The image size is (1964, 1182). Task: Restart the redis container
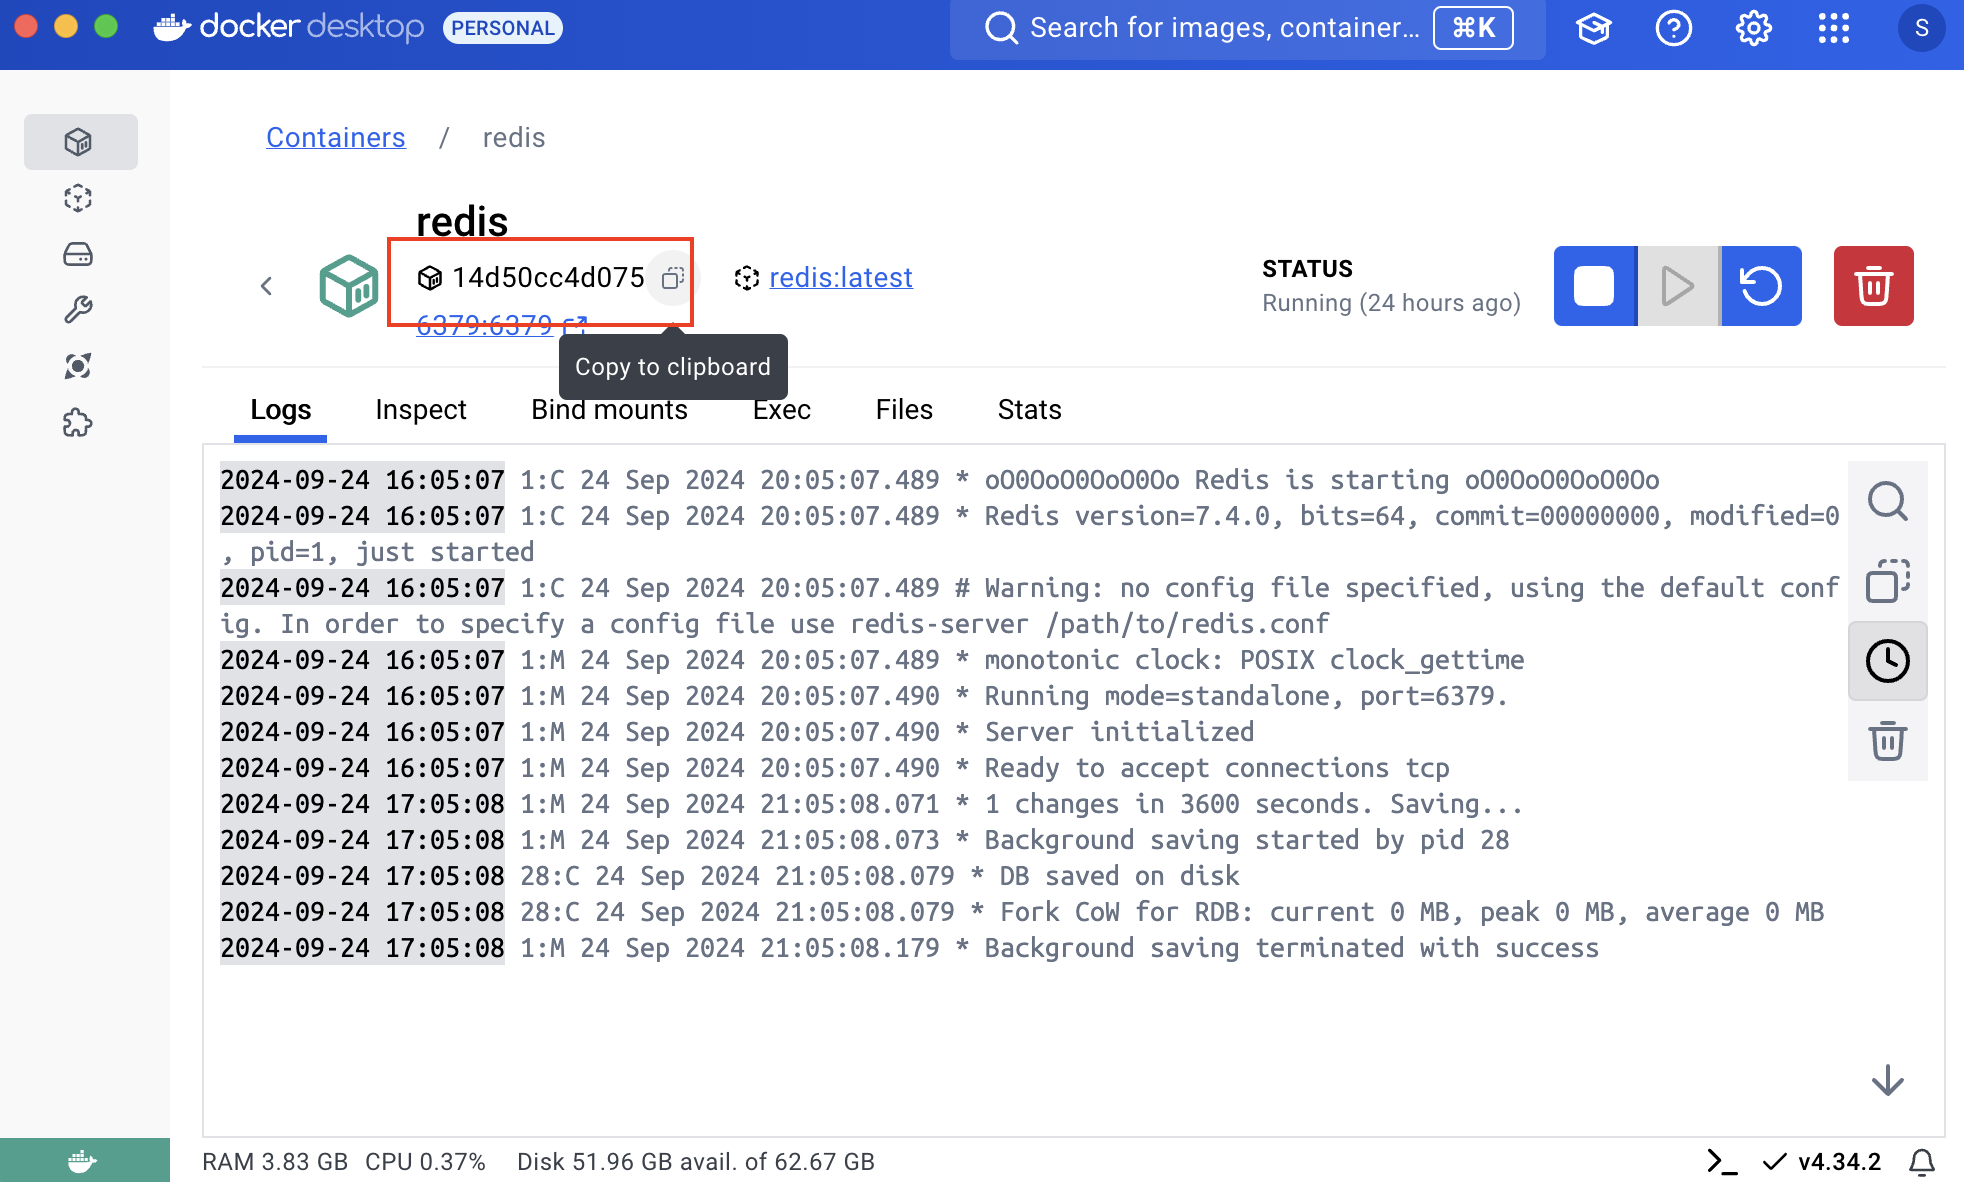1761,286
